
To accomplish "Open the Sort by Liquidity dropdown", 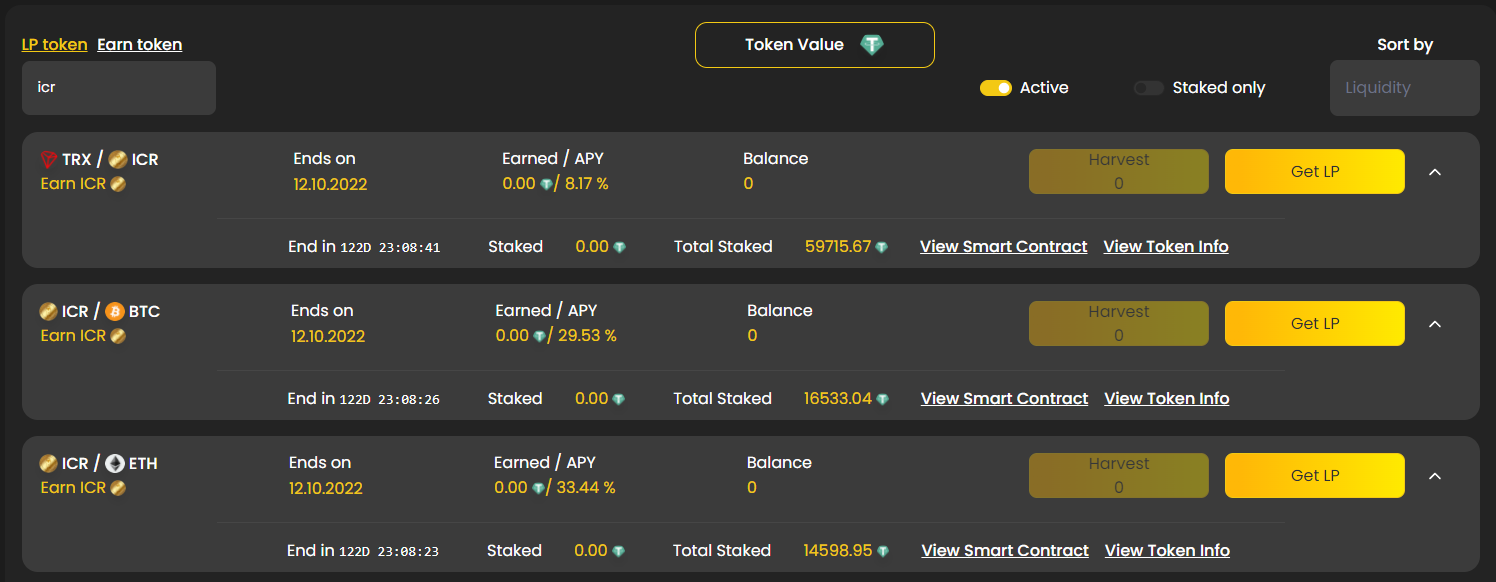I will (1404, 88).
